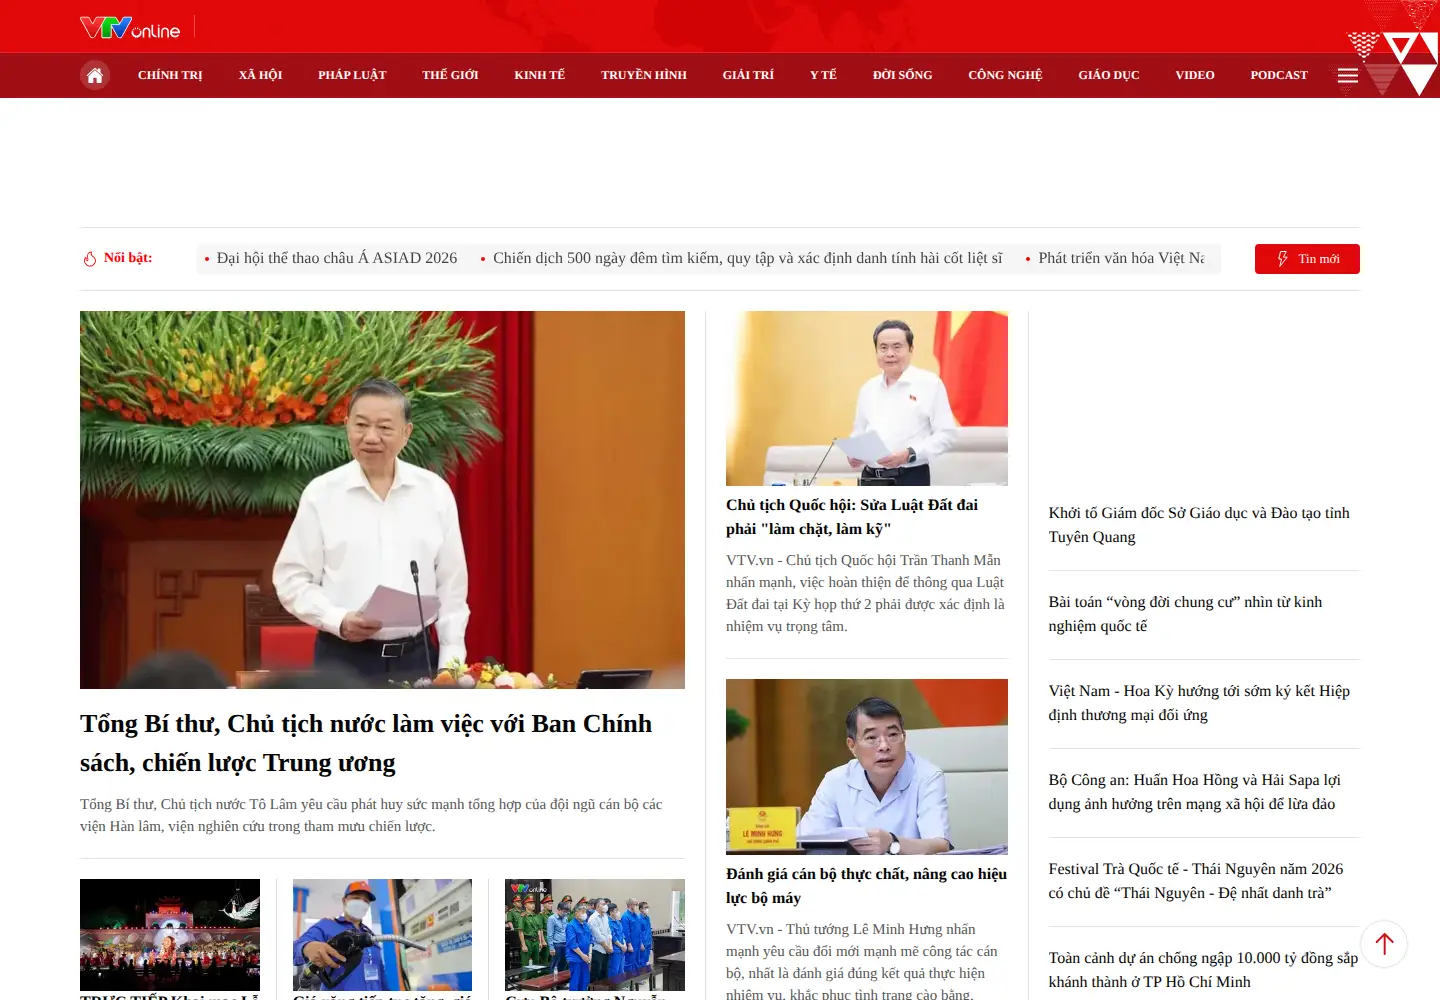The image size is (1440, 1000).
Task: Open ĐỜI SỐNG category
Action: (902, 75)
